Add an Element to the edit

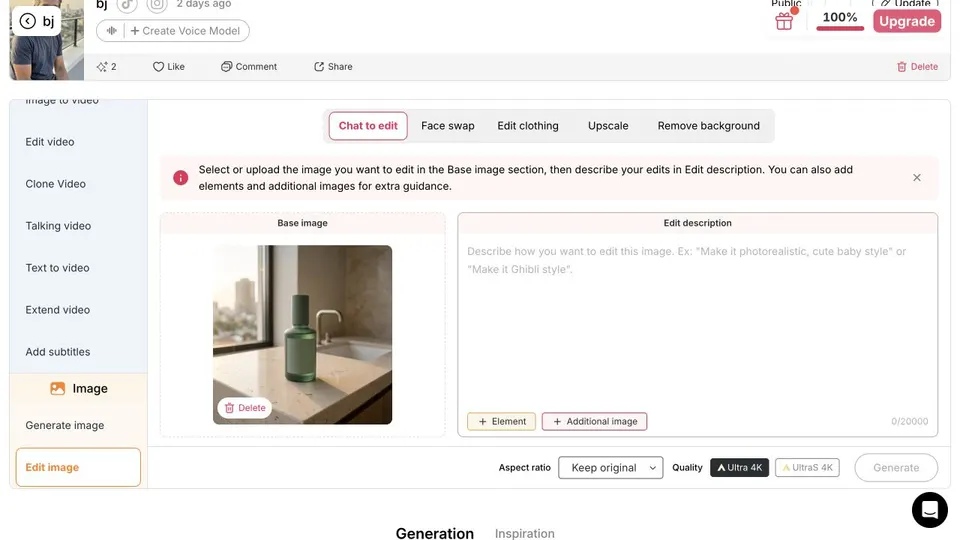coord(501,421)
